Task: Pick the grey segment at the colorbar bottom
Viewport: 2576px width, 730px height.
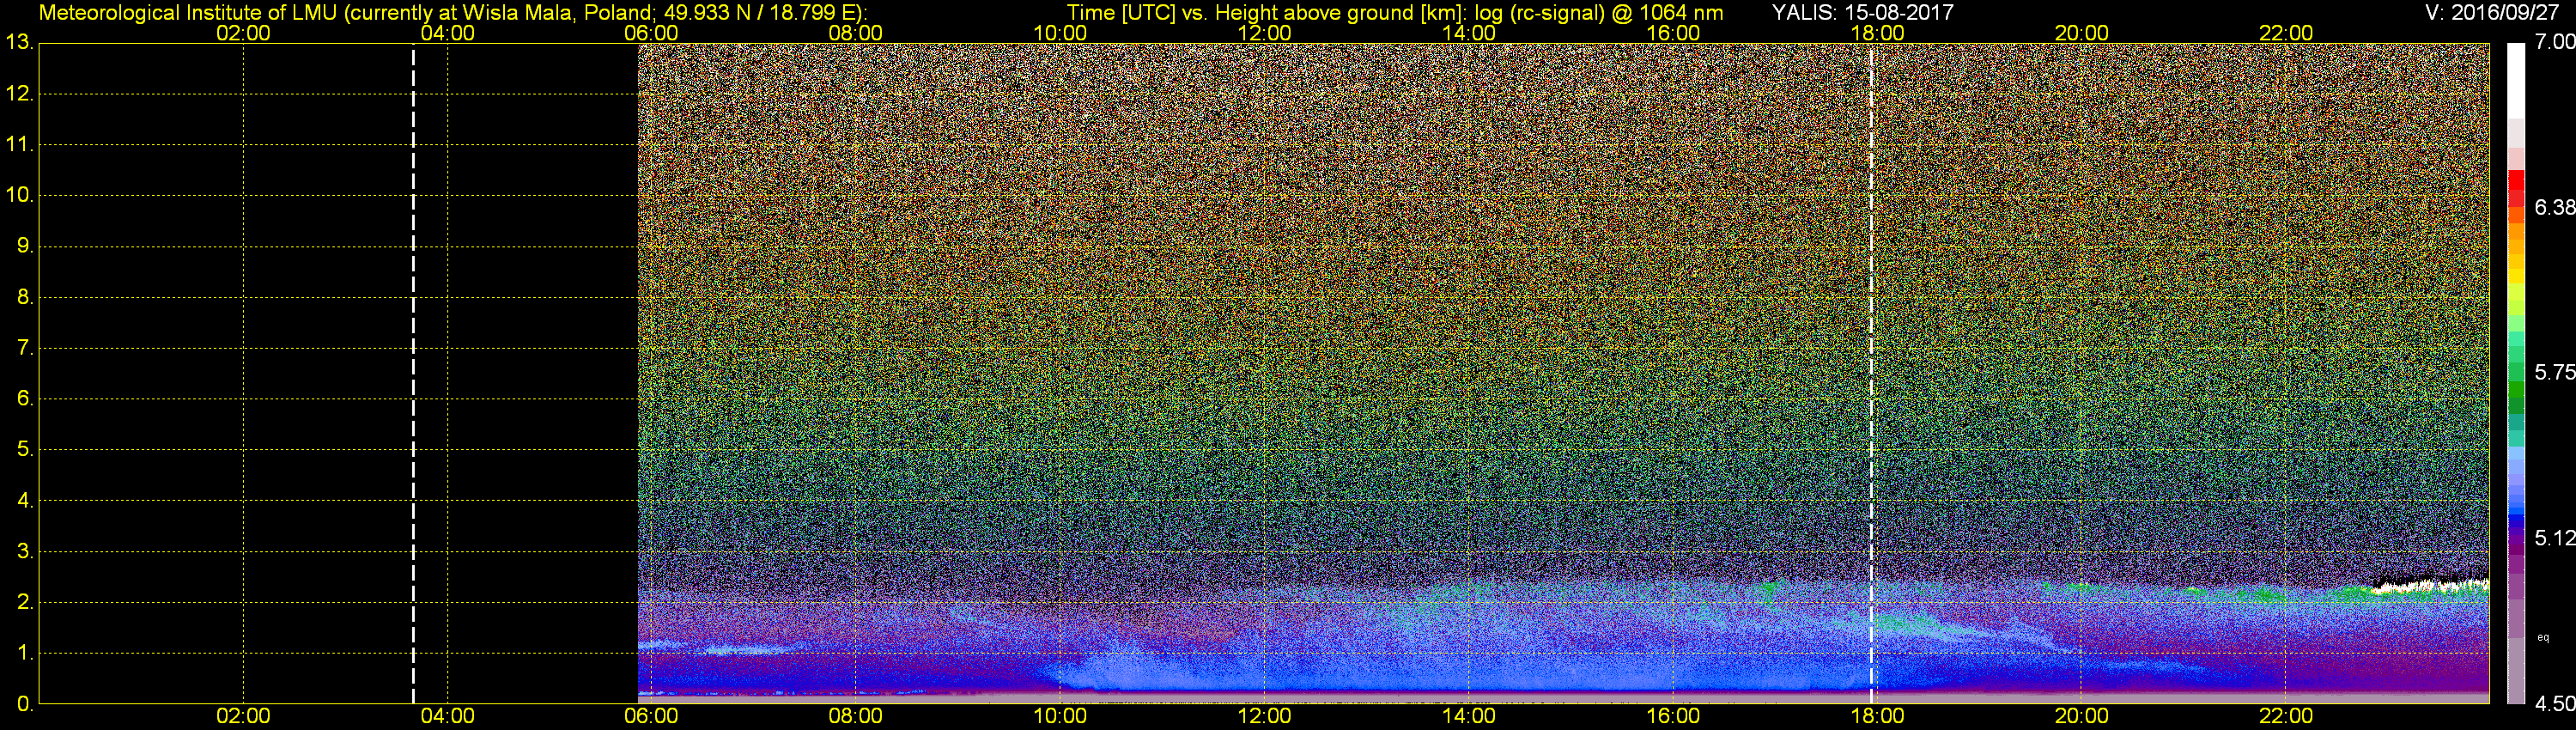Action: [2516, 670]
